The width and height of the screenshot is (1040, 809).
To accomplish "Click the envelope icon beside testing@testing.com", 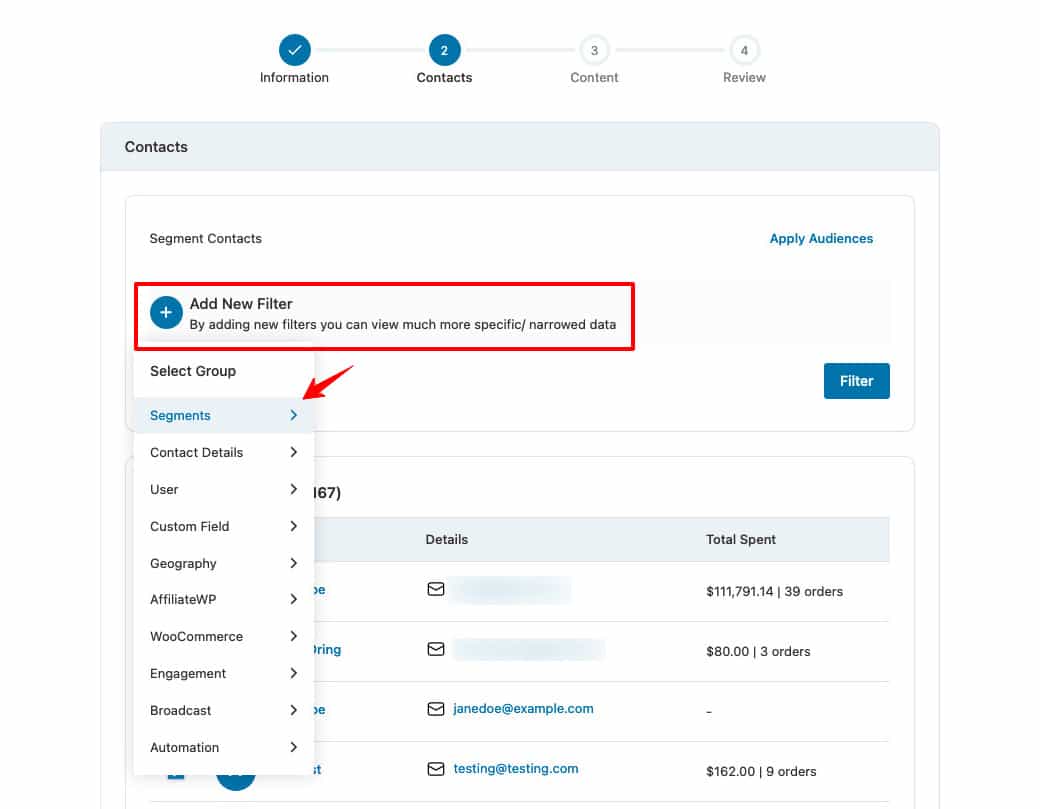I will [x=436, y=769].
